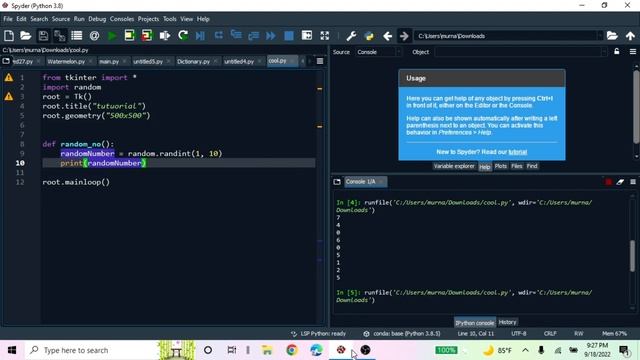640x360 pixels.
Task: Switch to Watermelon.py tab
Action: pyautogui.click(x=66, y=61)
